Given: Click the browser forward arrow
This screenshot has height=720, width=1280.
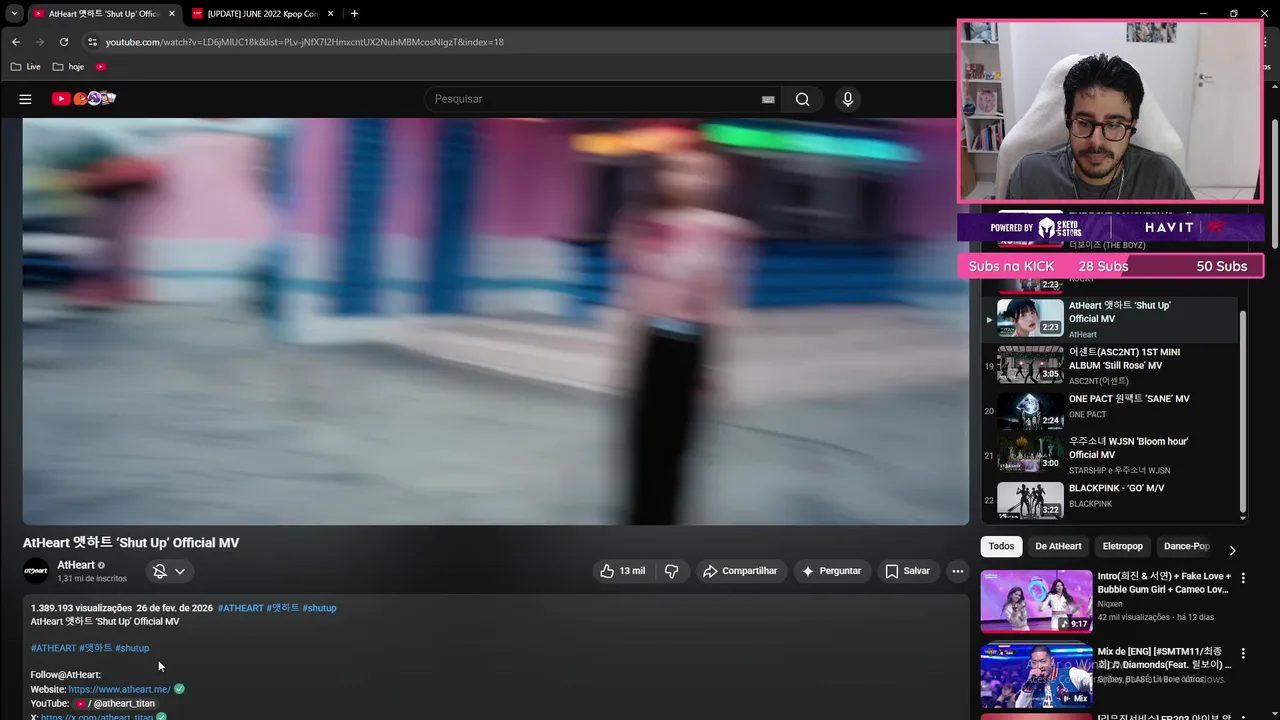Looking at the screenshot, I should 39,42.
